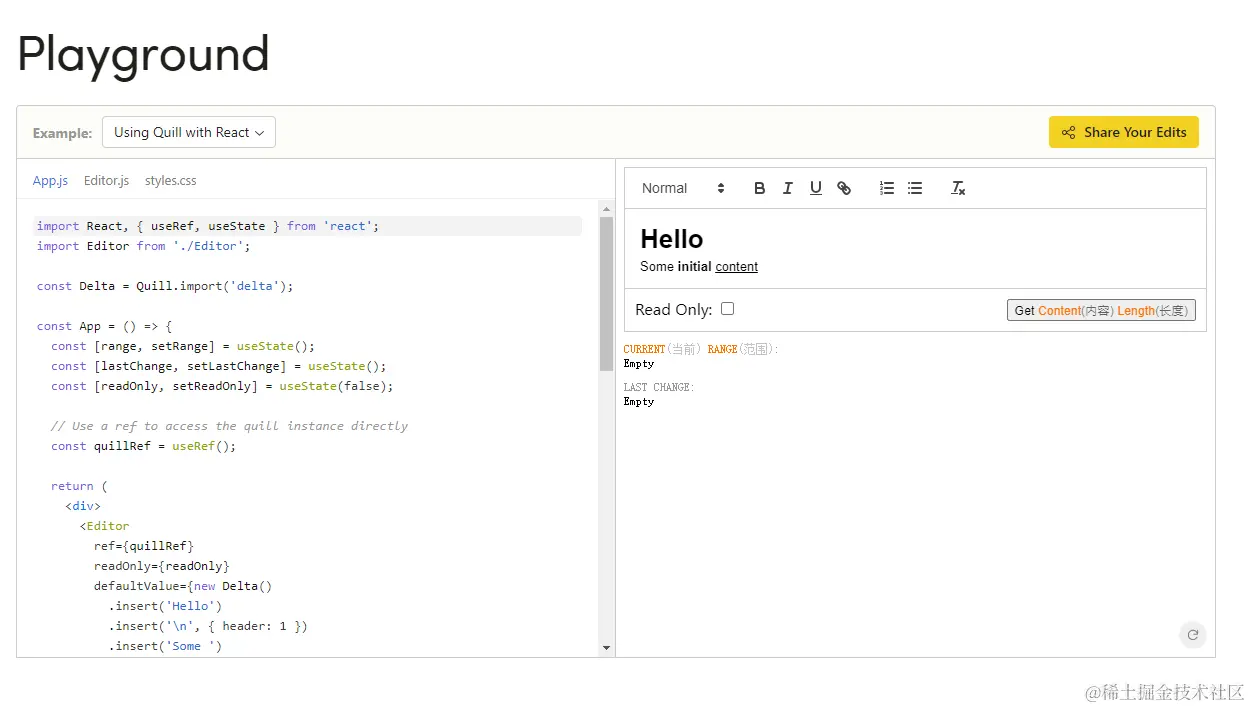Clear text formatting with the Tx icon

pos(958,188)
